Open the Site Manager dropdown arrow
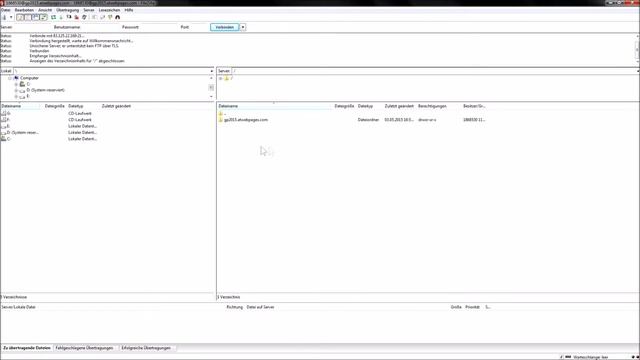 (x=11, y=17)
